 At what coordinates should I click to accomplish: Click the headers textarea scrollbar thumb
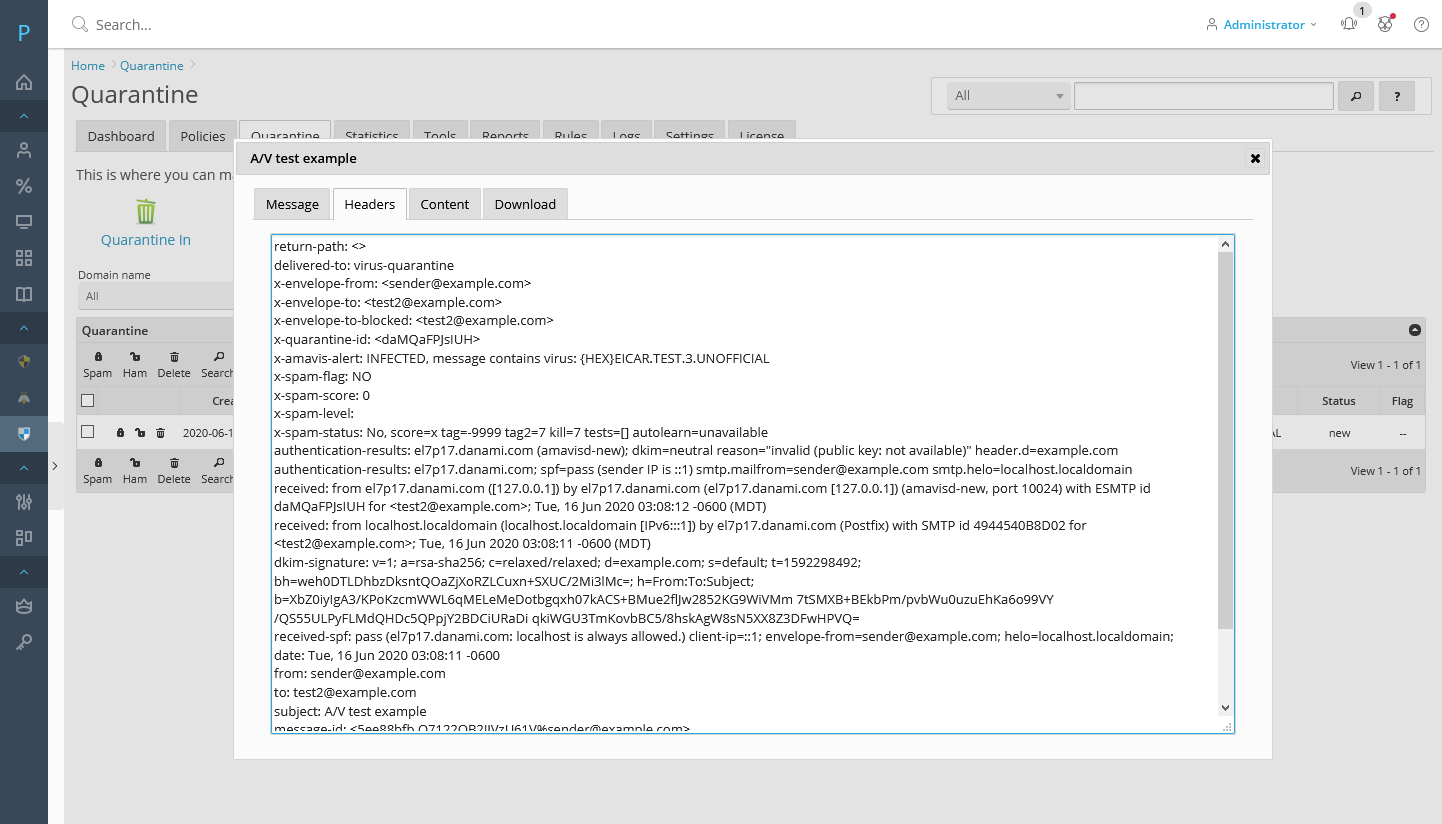point(1225,440)
